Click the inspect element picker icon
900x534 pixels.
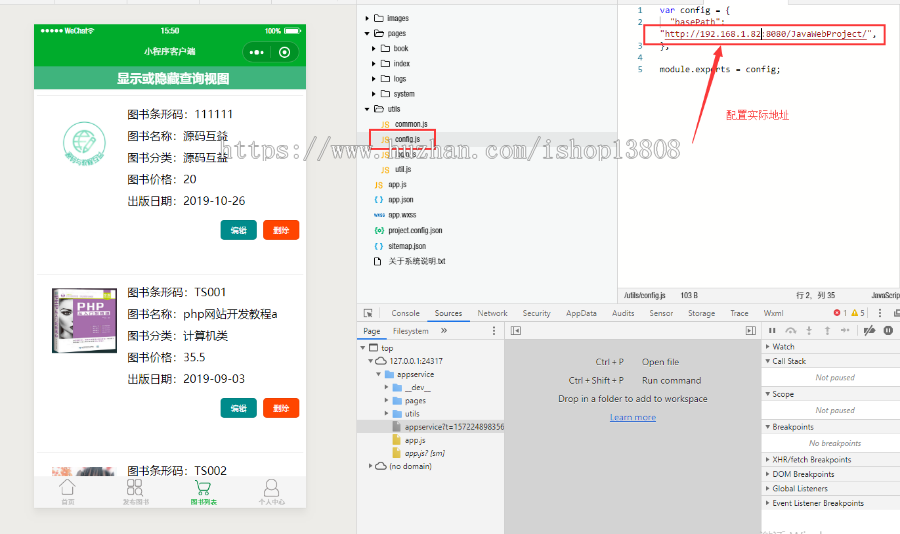point(368,313)
